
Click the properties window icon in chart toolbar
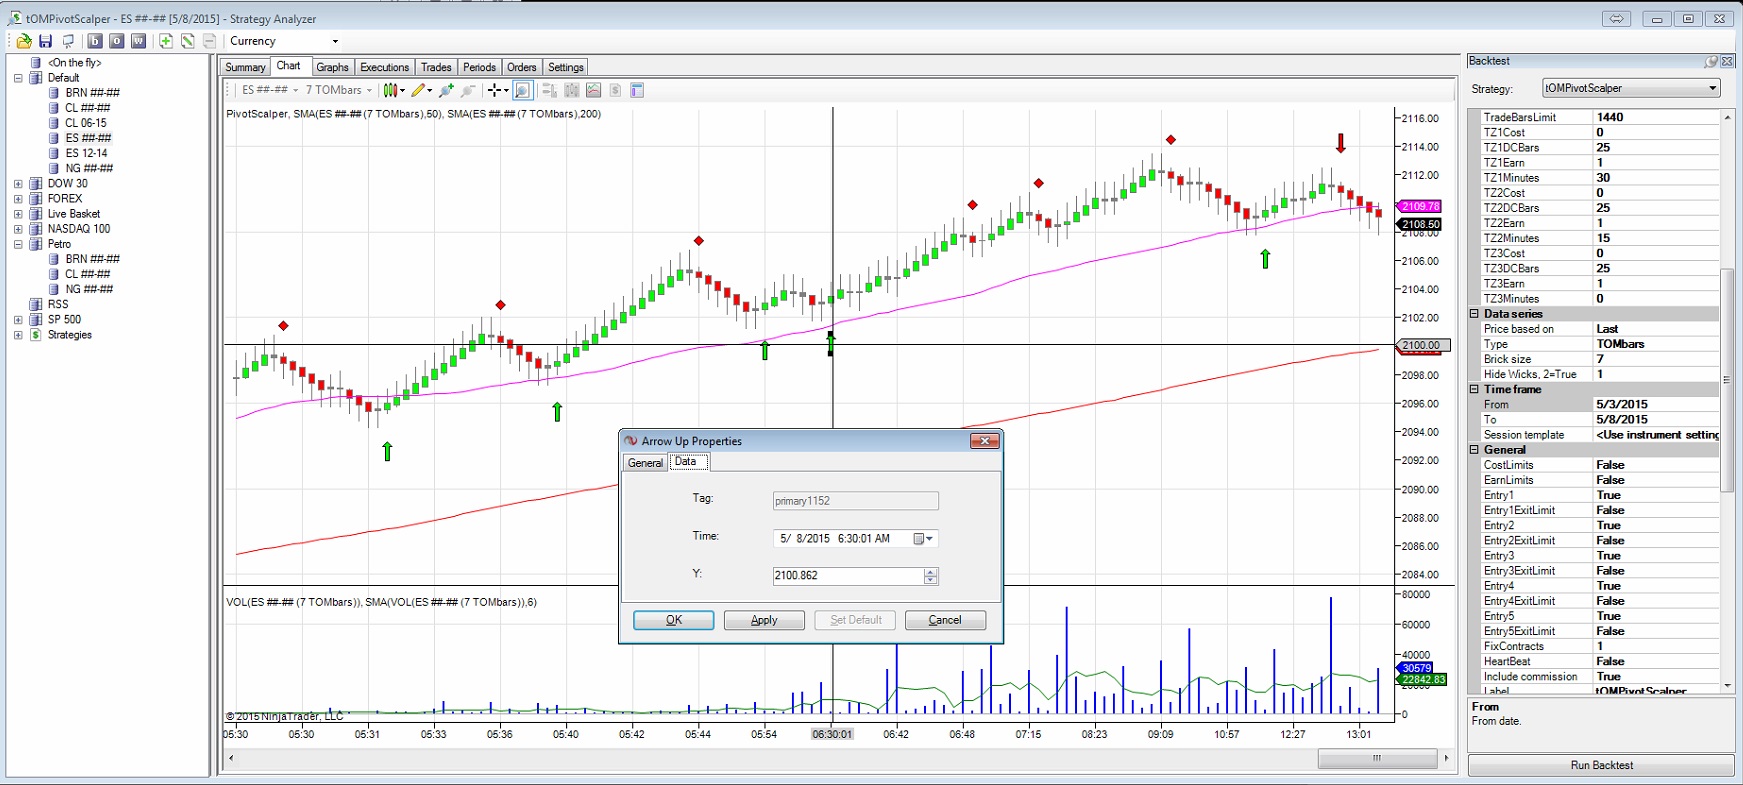637,90
